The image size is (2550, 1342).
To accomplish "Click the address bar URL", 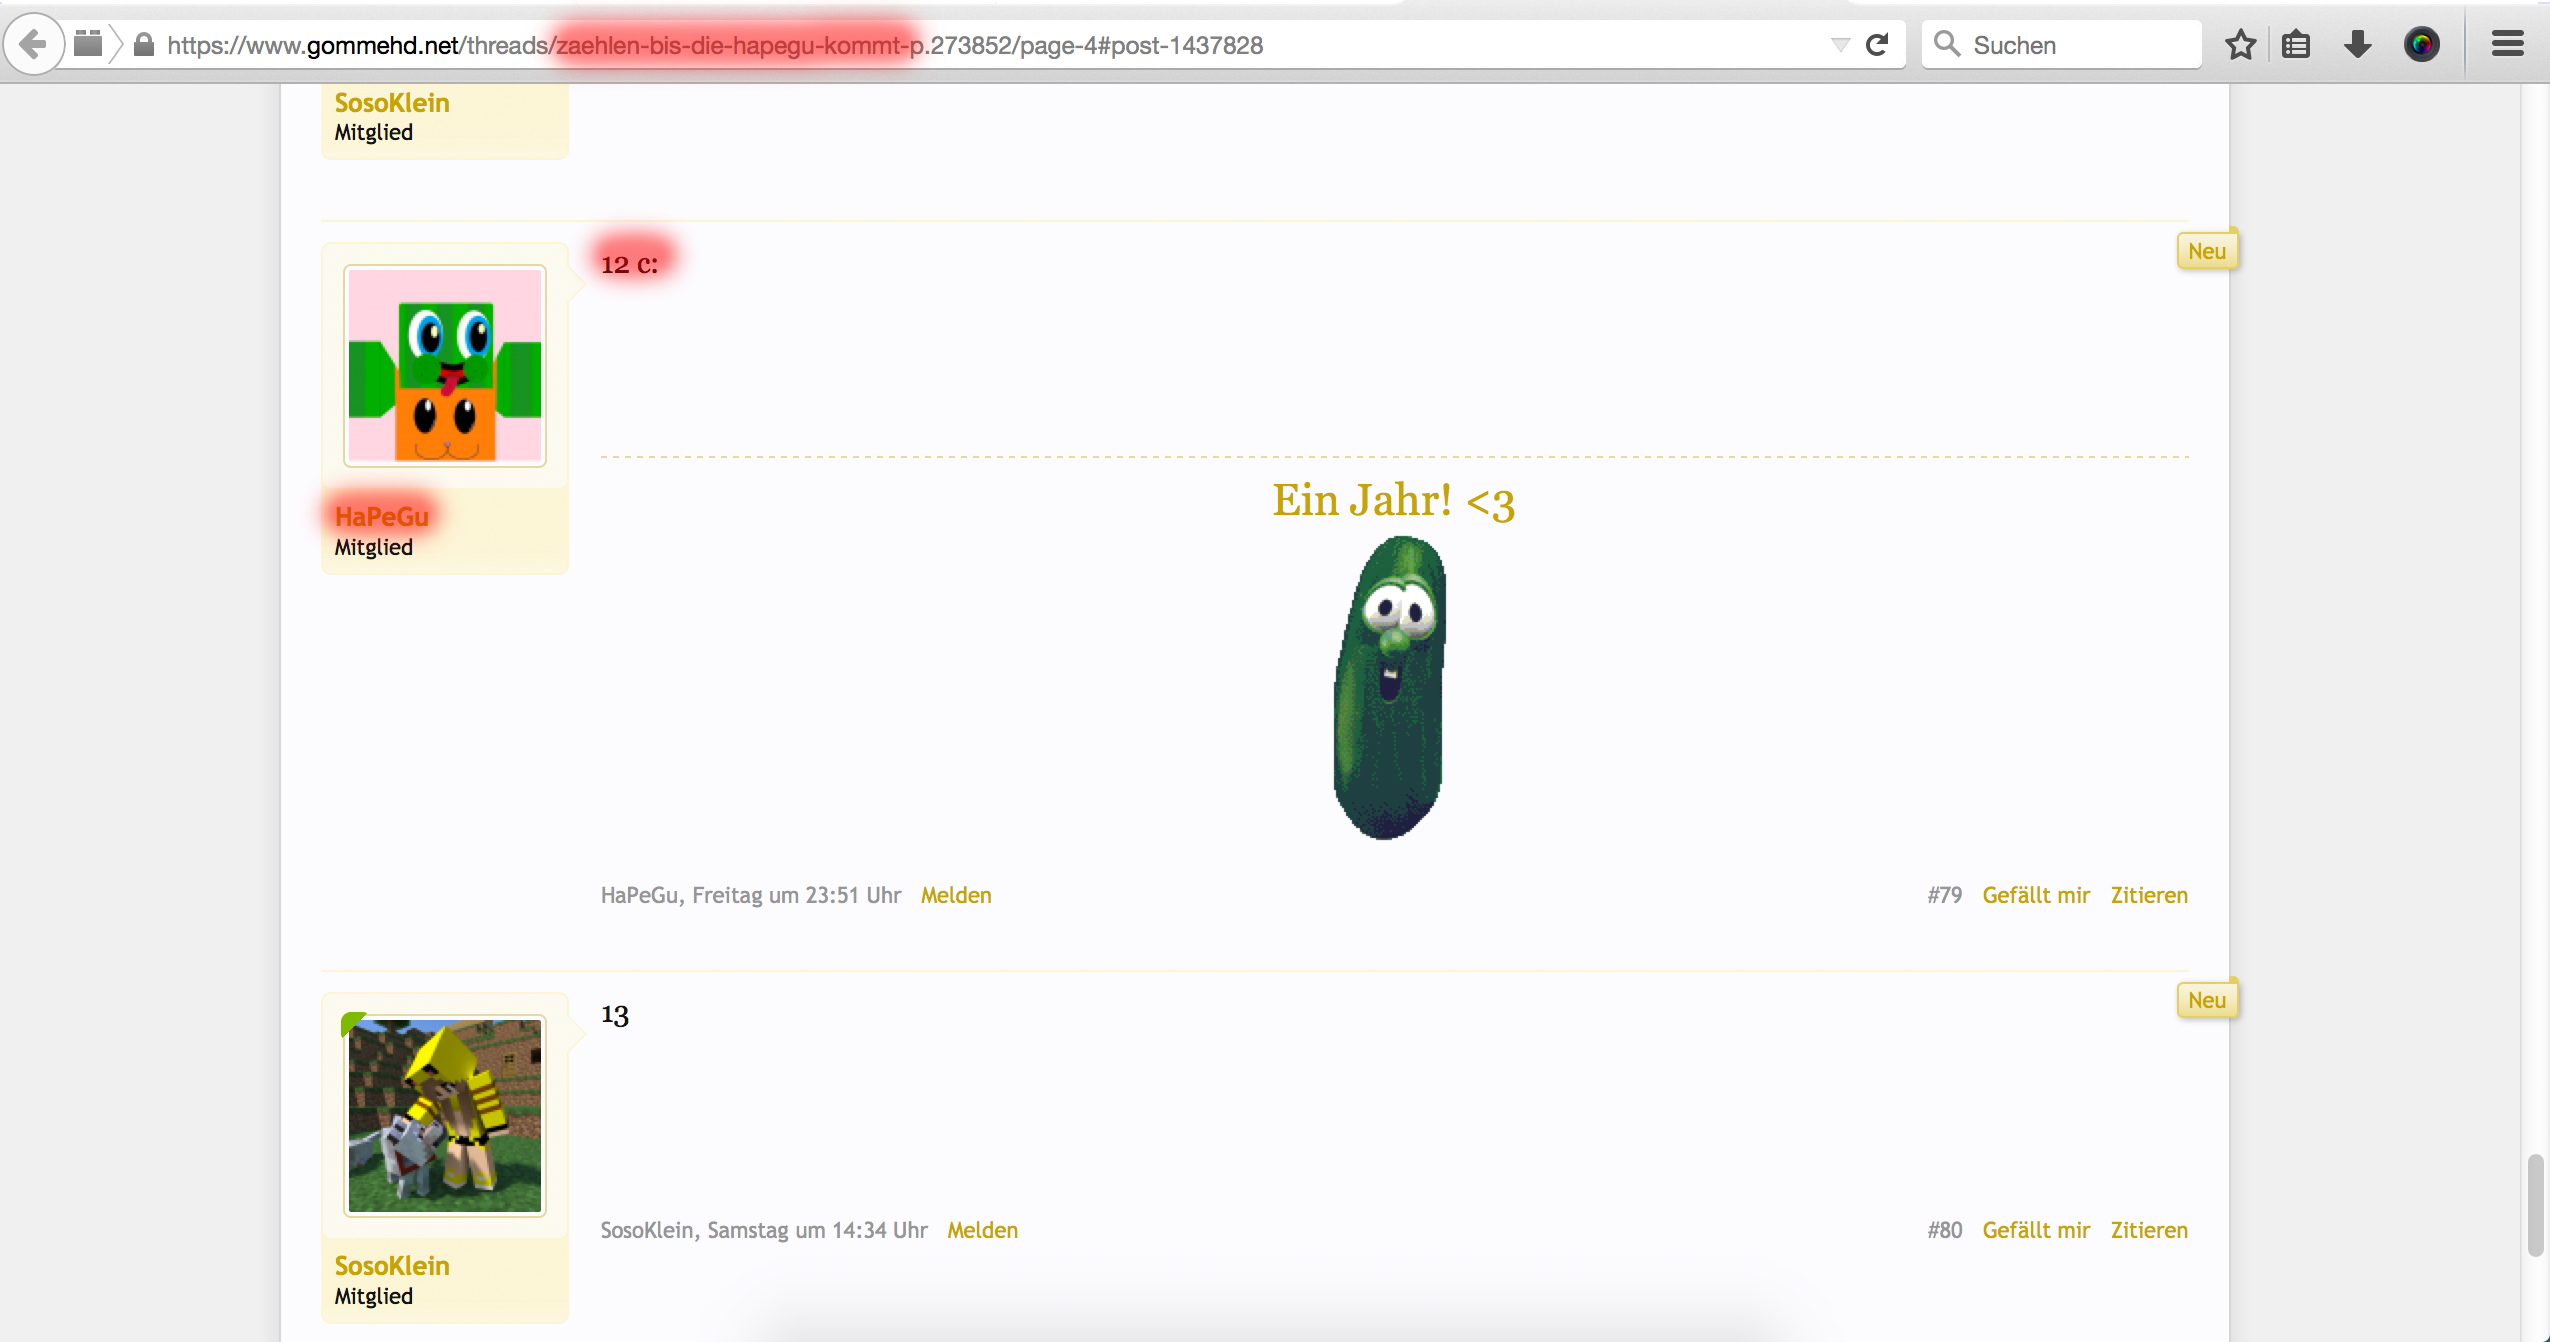I will [715, 46].
